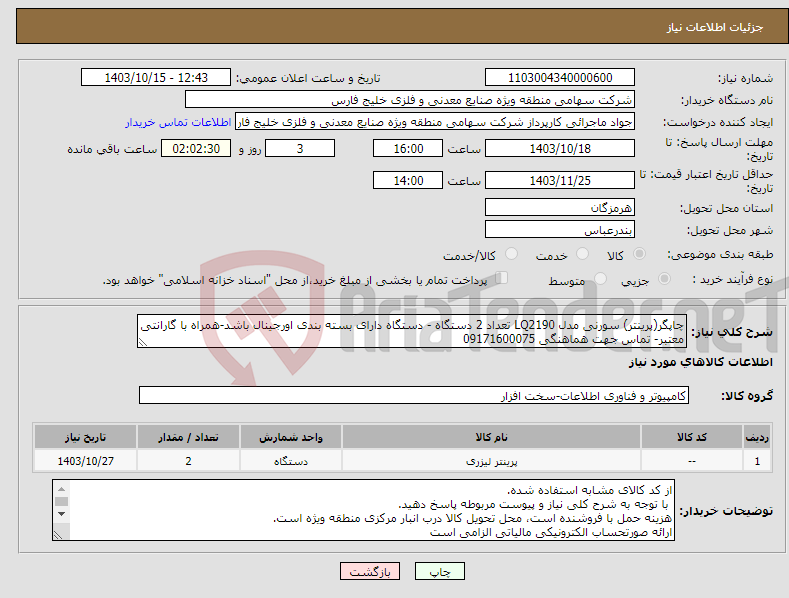Click the بازگشت (back) button
The width and height of the screenshot is (789, 598).
tap(370, 571)
